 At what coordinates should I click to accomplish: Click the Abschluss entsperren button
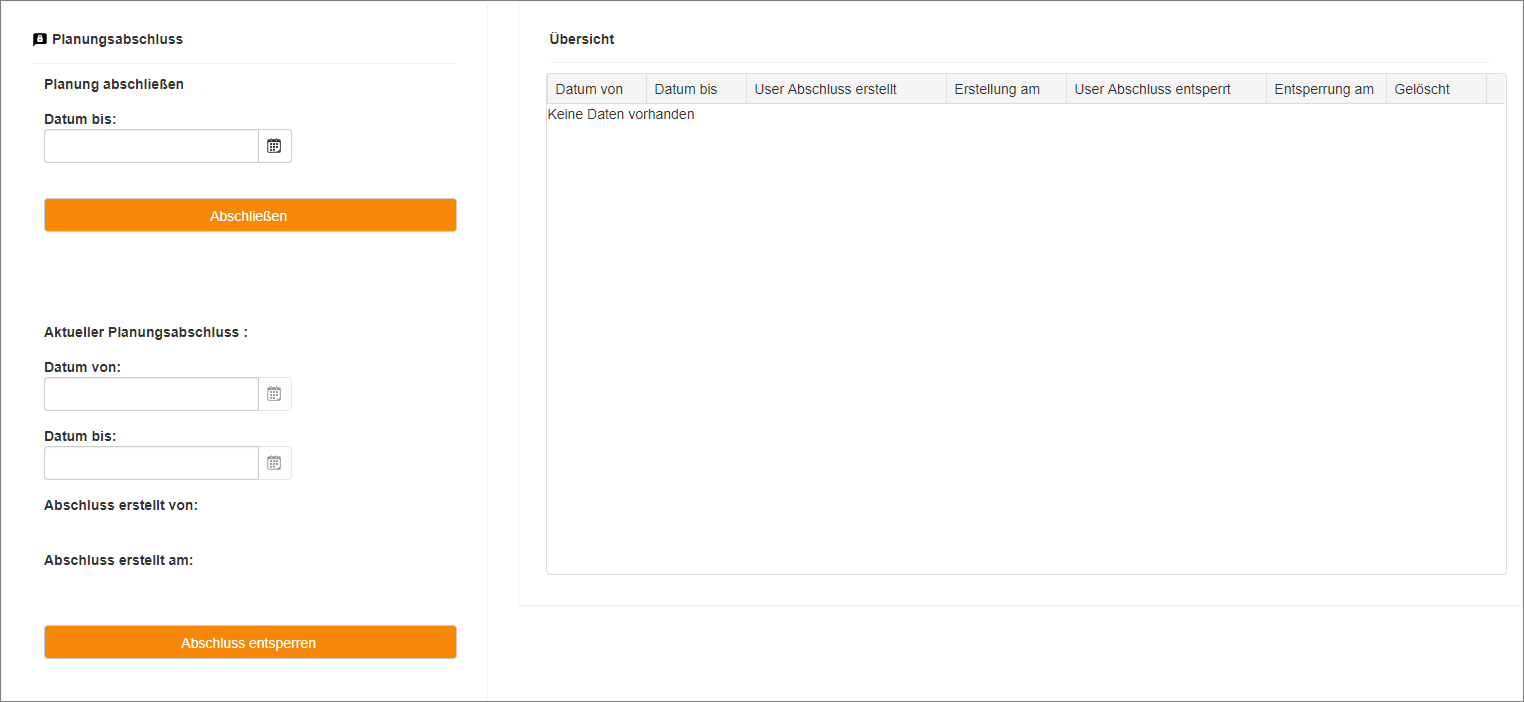[x=250, y=642]
